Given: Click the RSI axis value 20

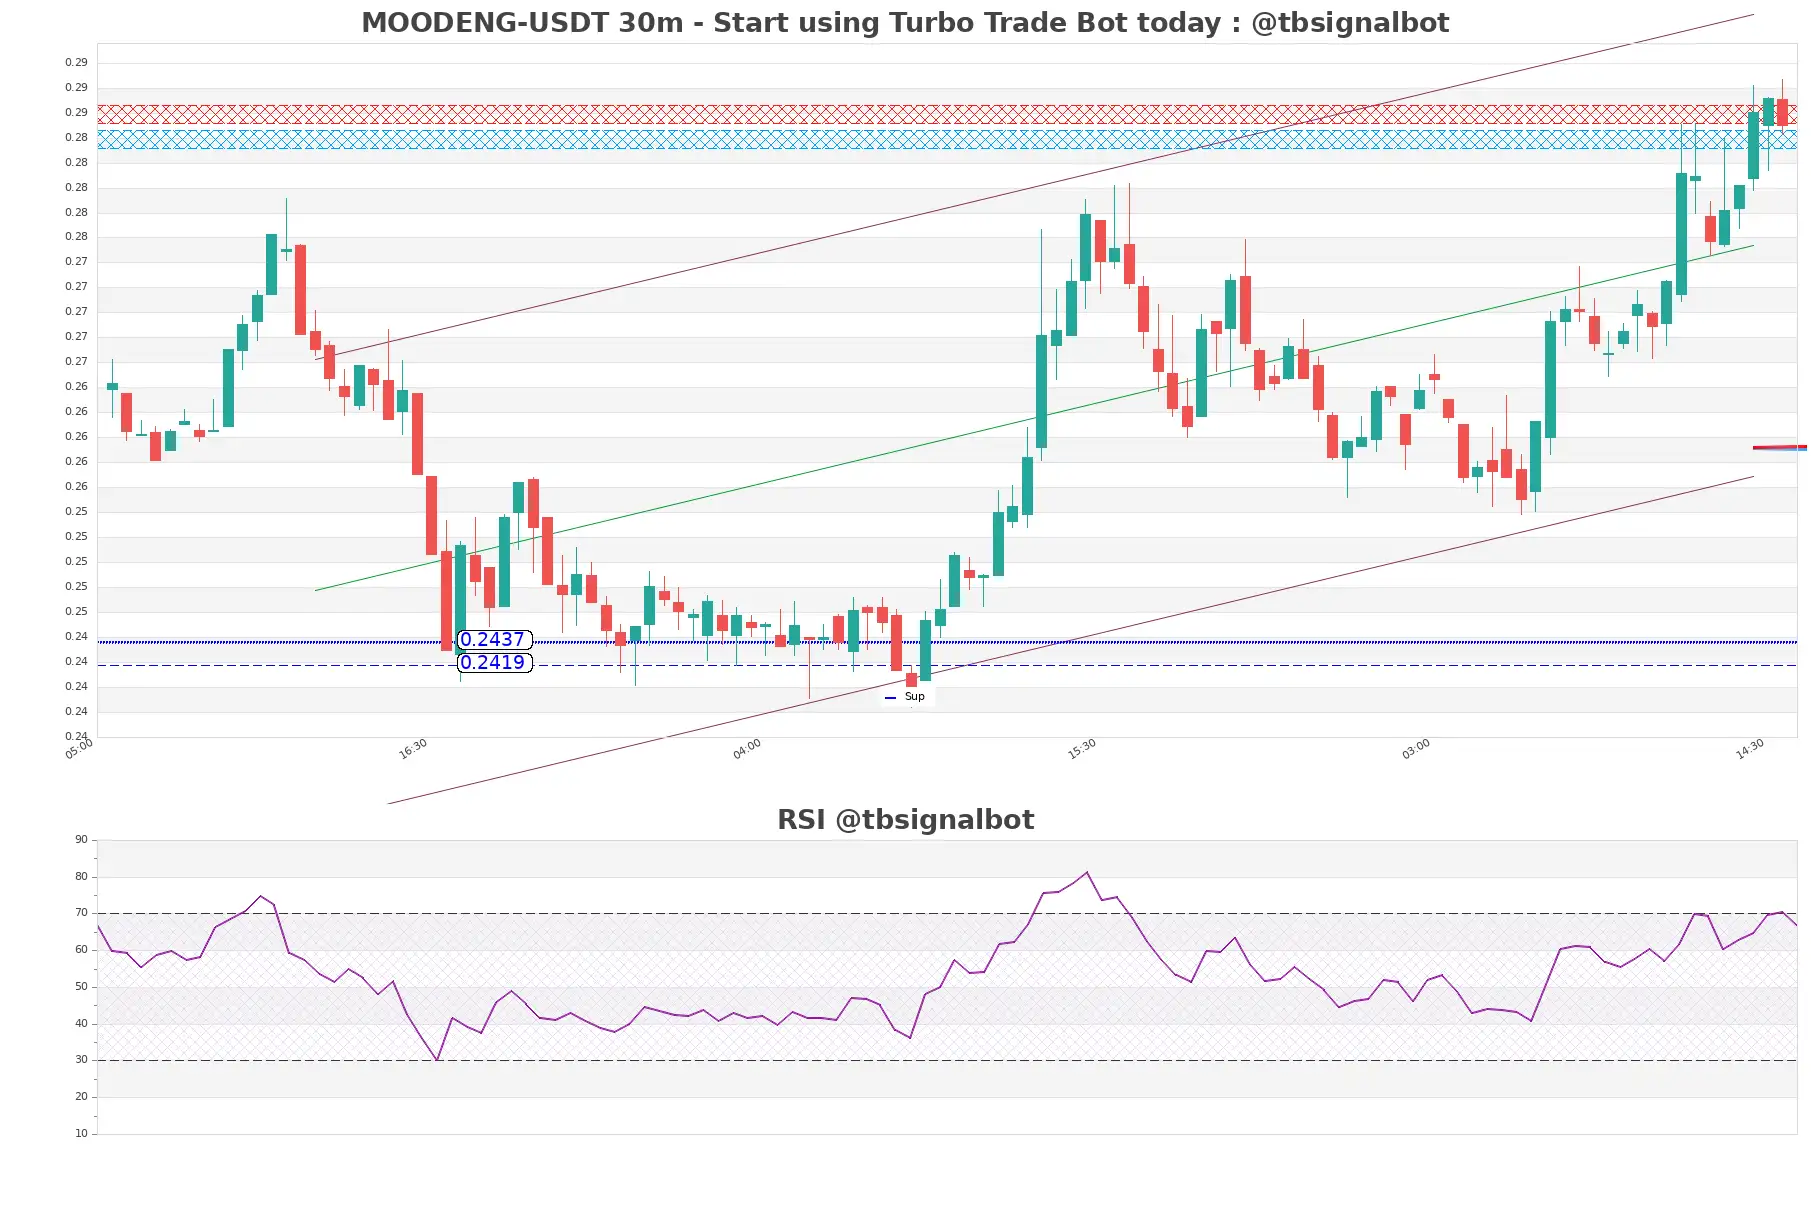Looking at the screenshot, I should click(x=81, y=1097).
